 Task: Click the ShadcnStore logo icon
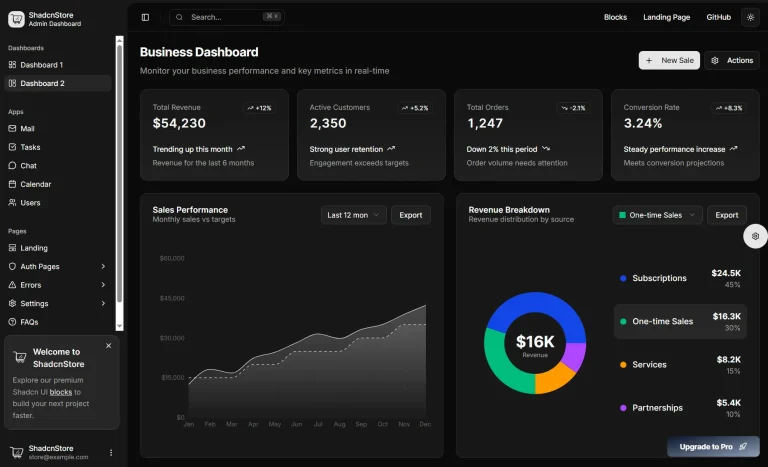16,19
